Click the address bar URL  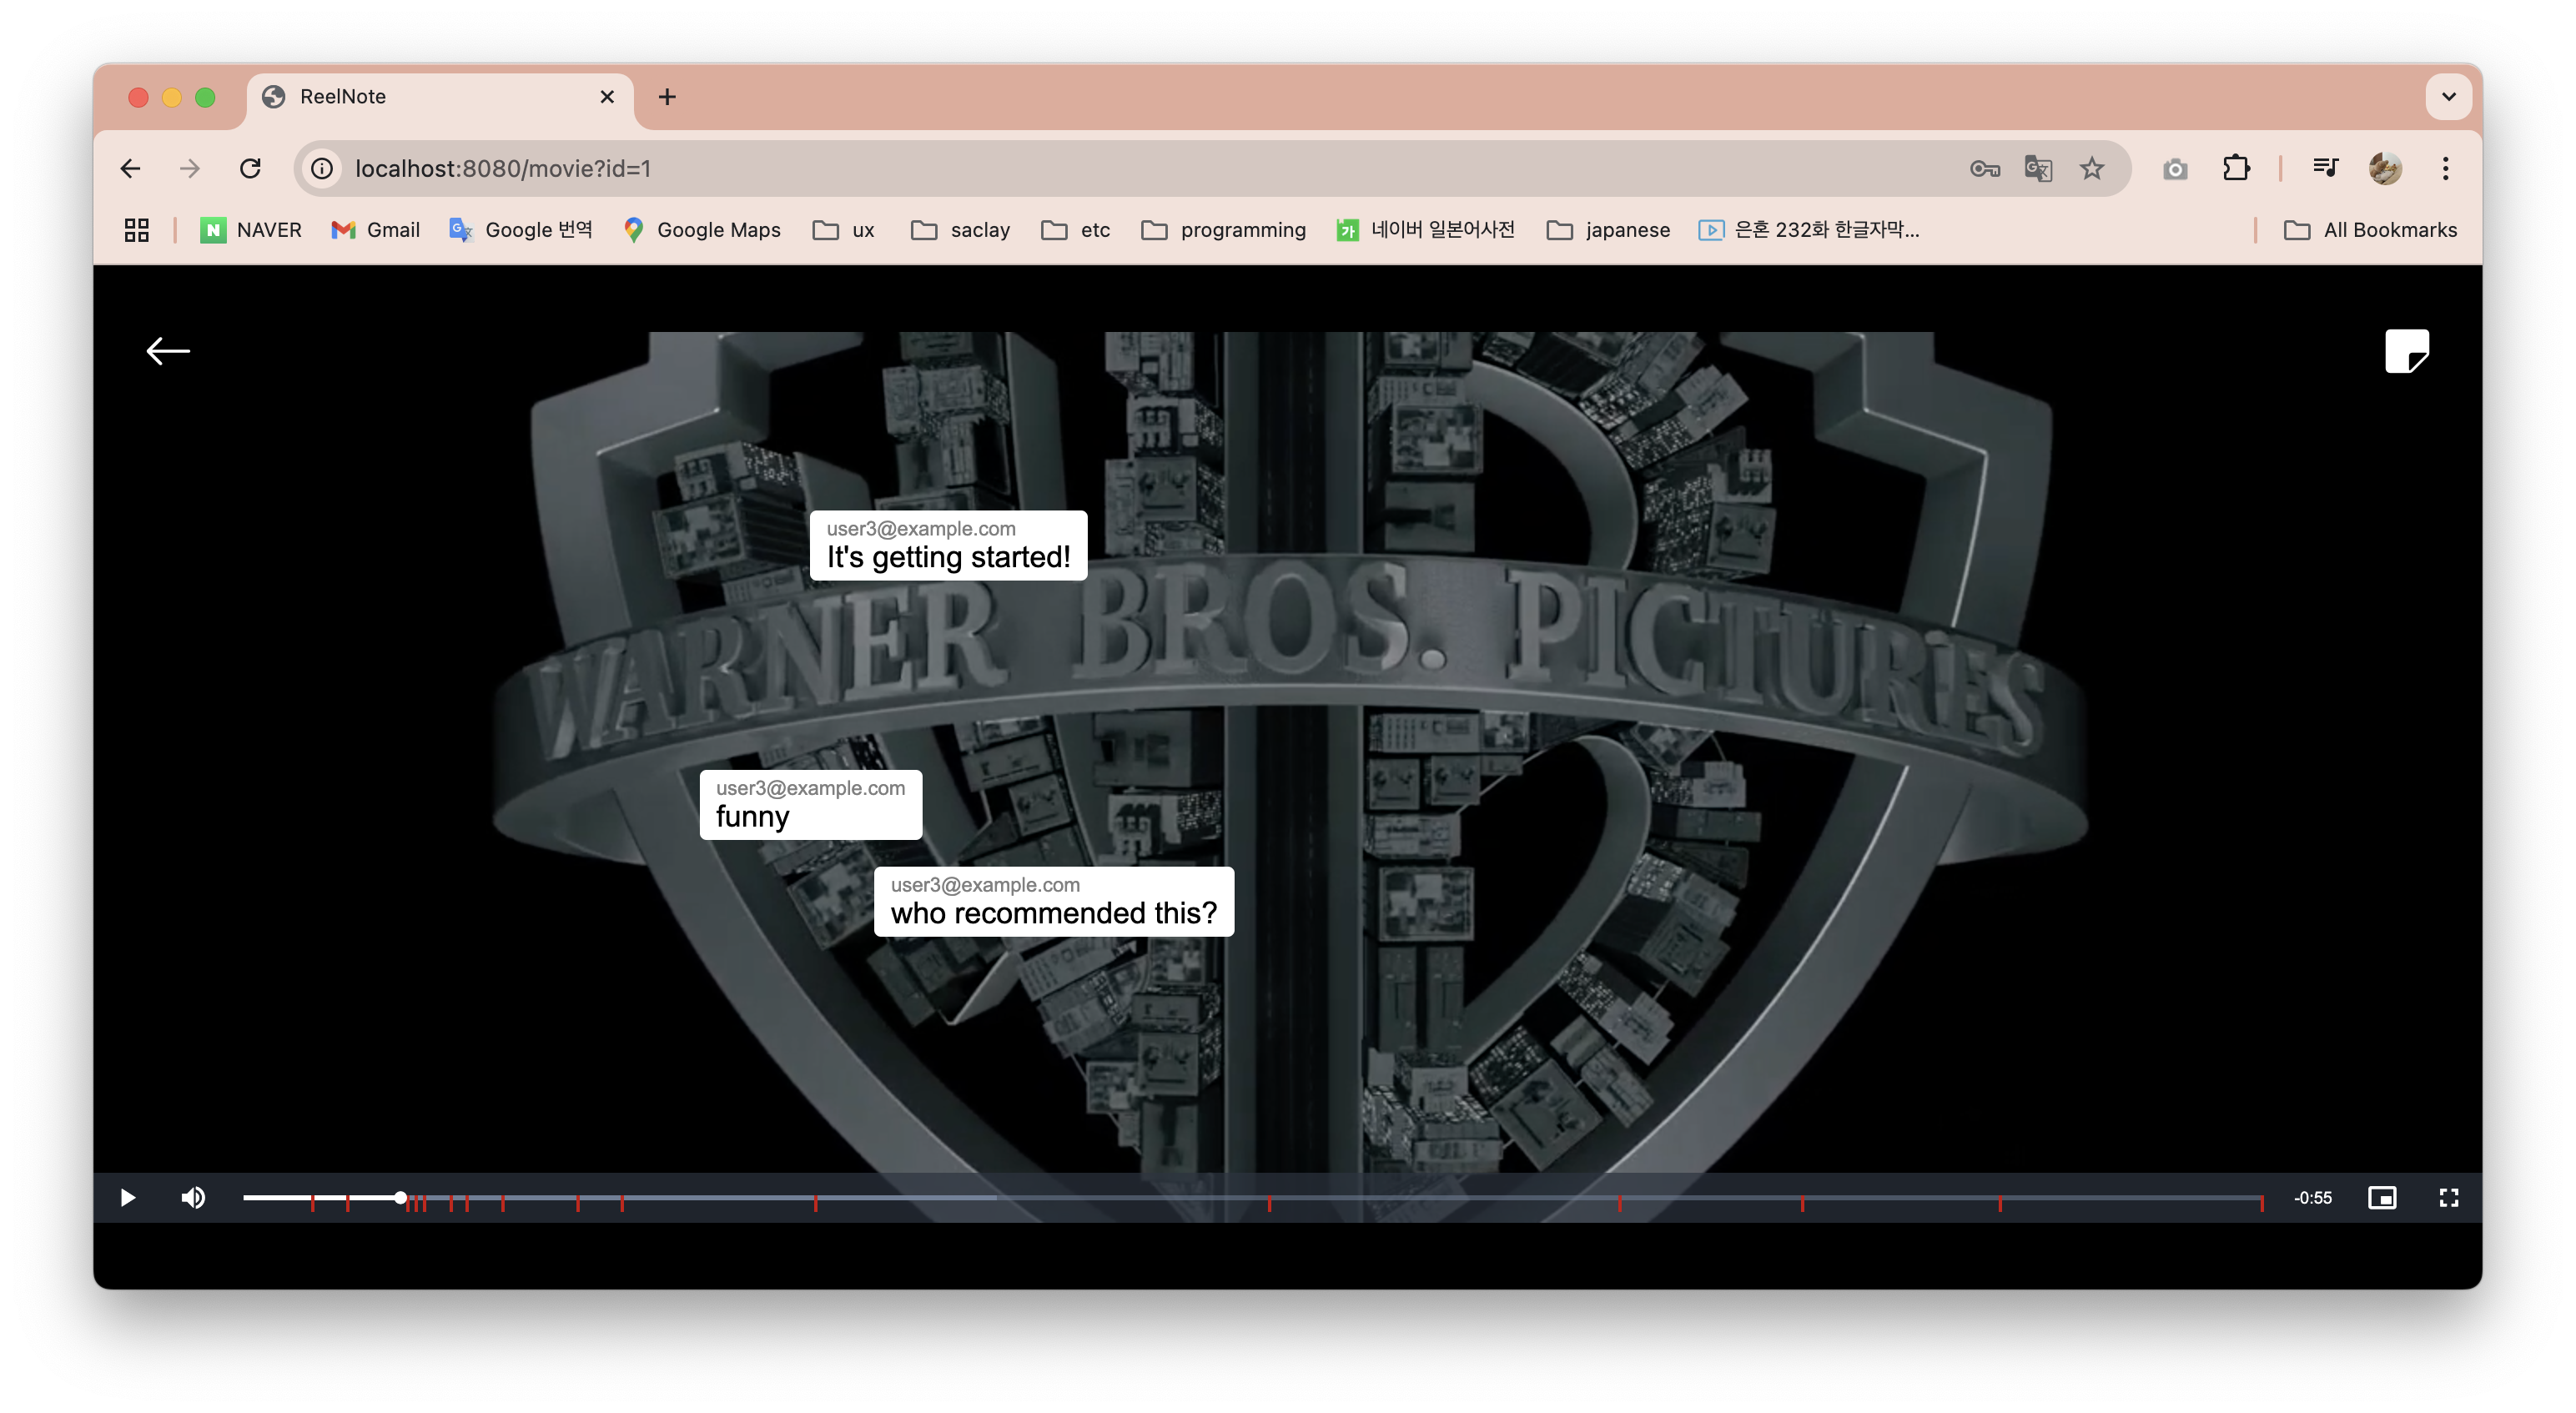[x=503, y=168]
